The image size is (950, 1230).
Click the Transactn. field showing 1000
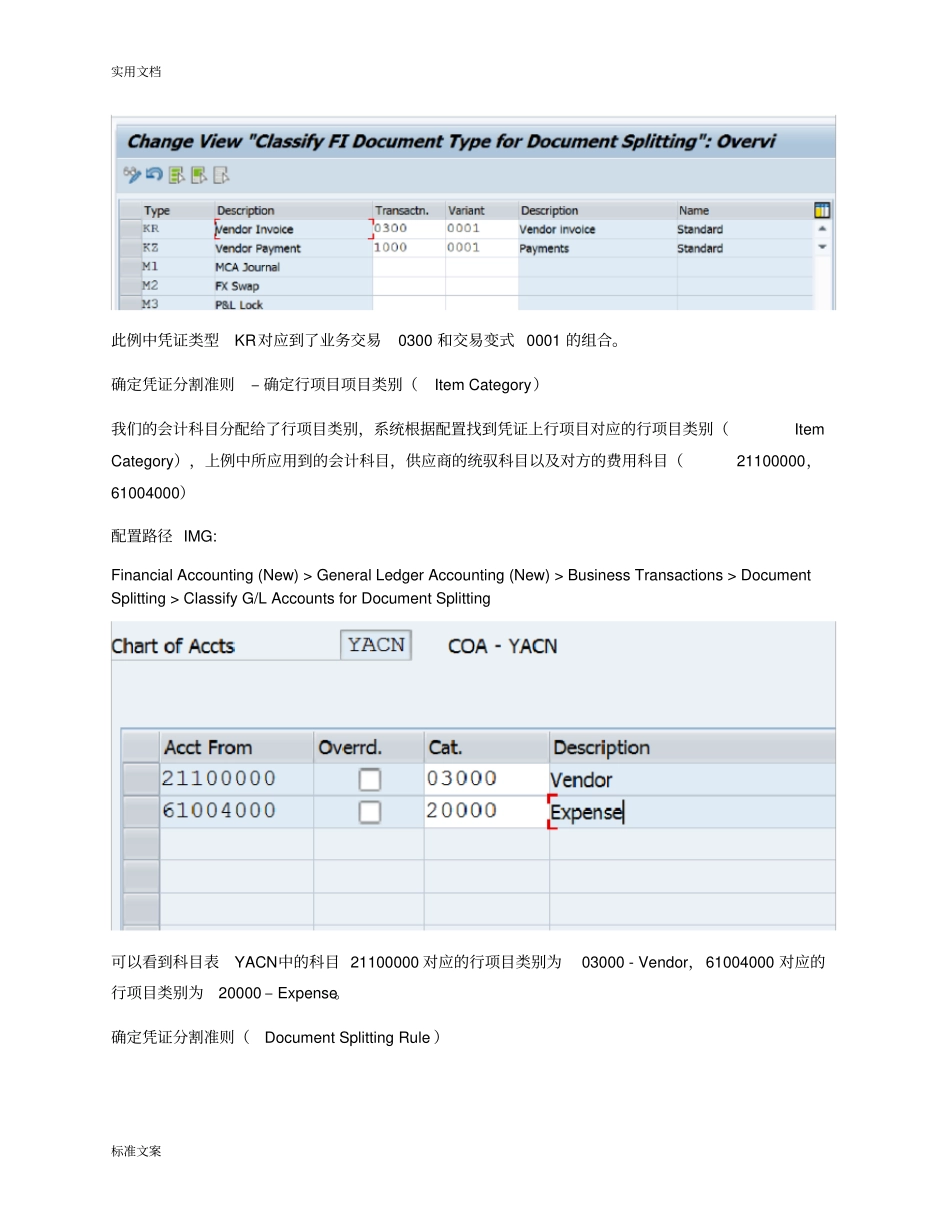[x=408, y=248]
